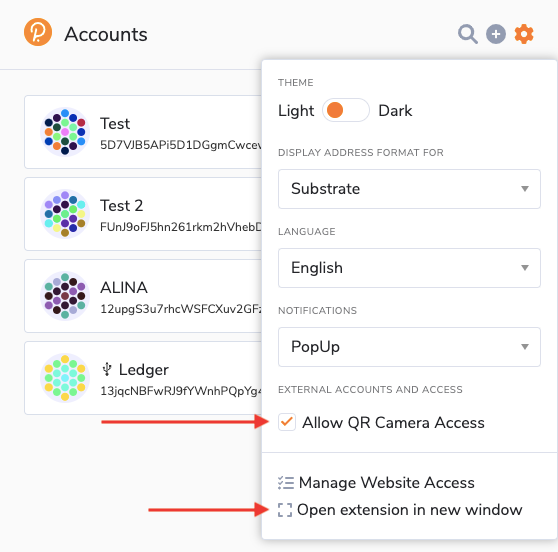The height and width of the screenshot is (552, 558).
Task: Open the account search magnifier
Action: [x=468, y=34]
